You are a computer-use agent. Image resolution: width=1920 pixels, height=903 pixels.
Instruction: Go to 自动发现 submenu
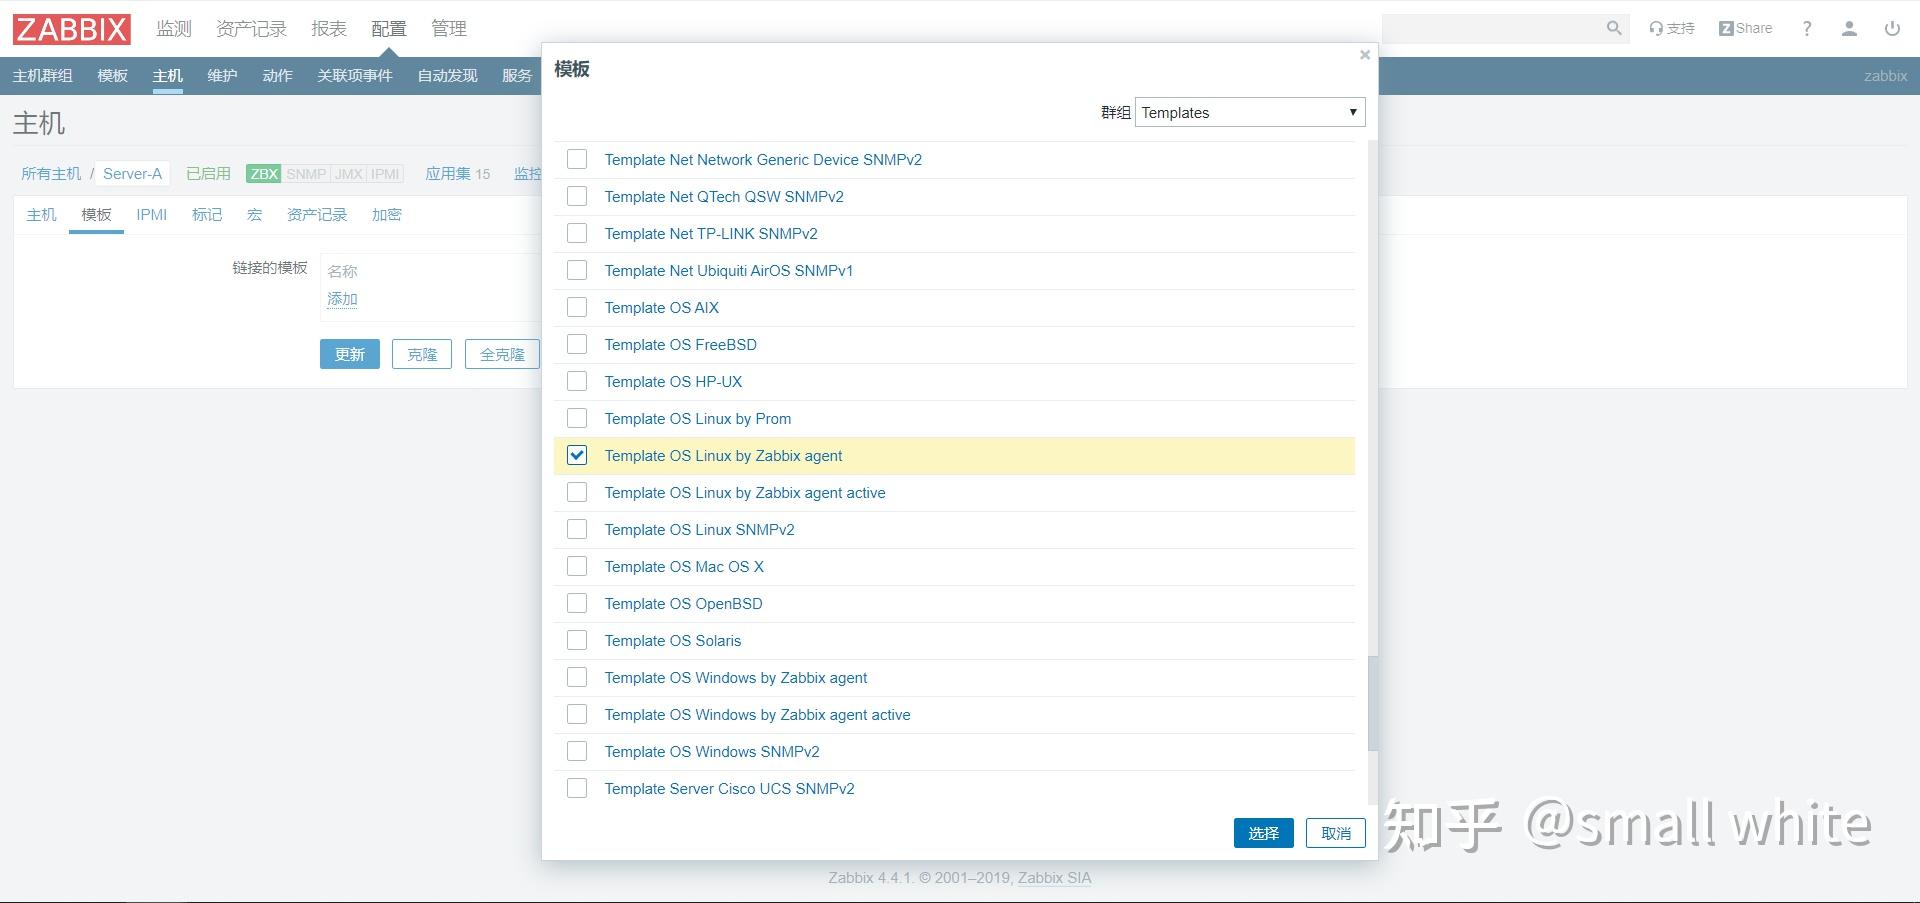(447, 76)
